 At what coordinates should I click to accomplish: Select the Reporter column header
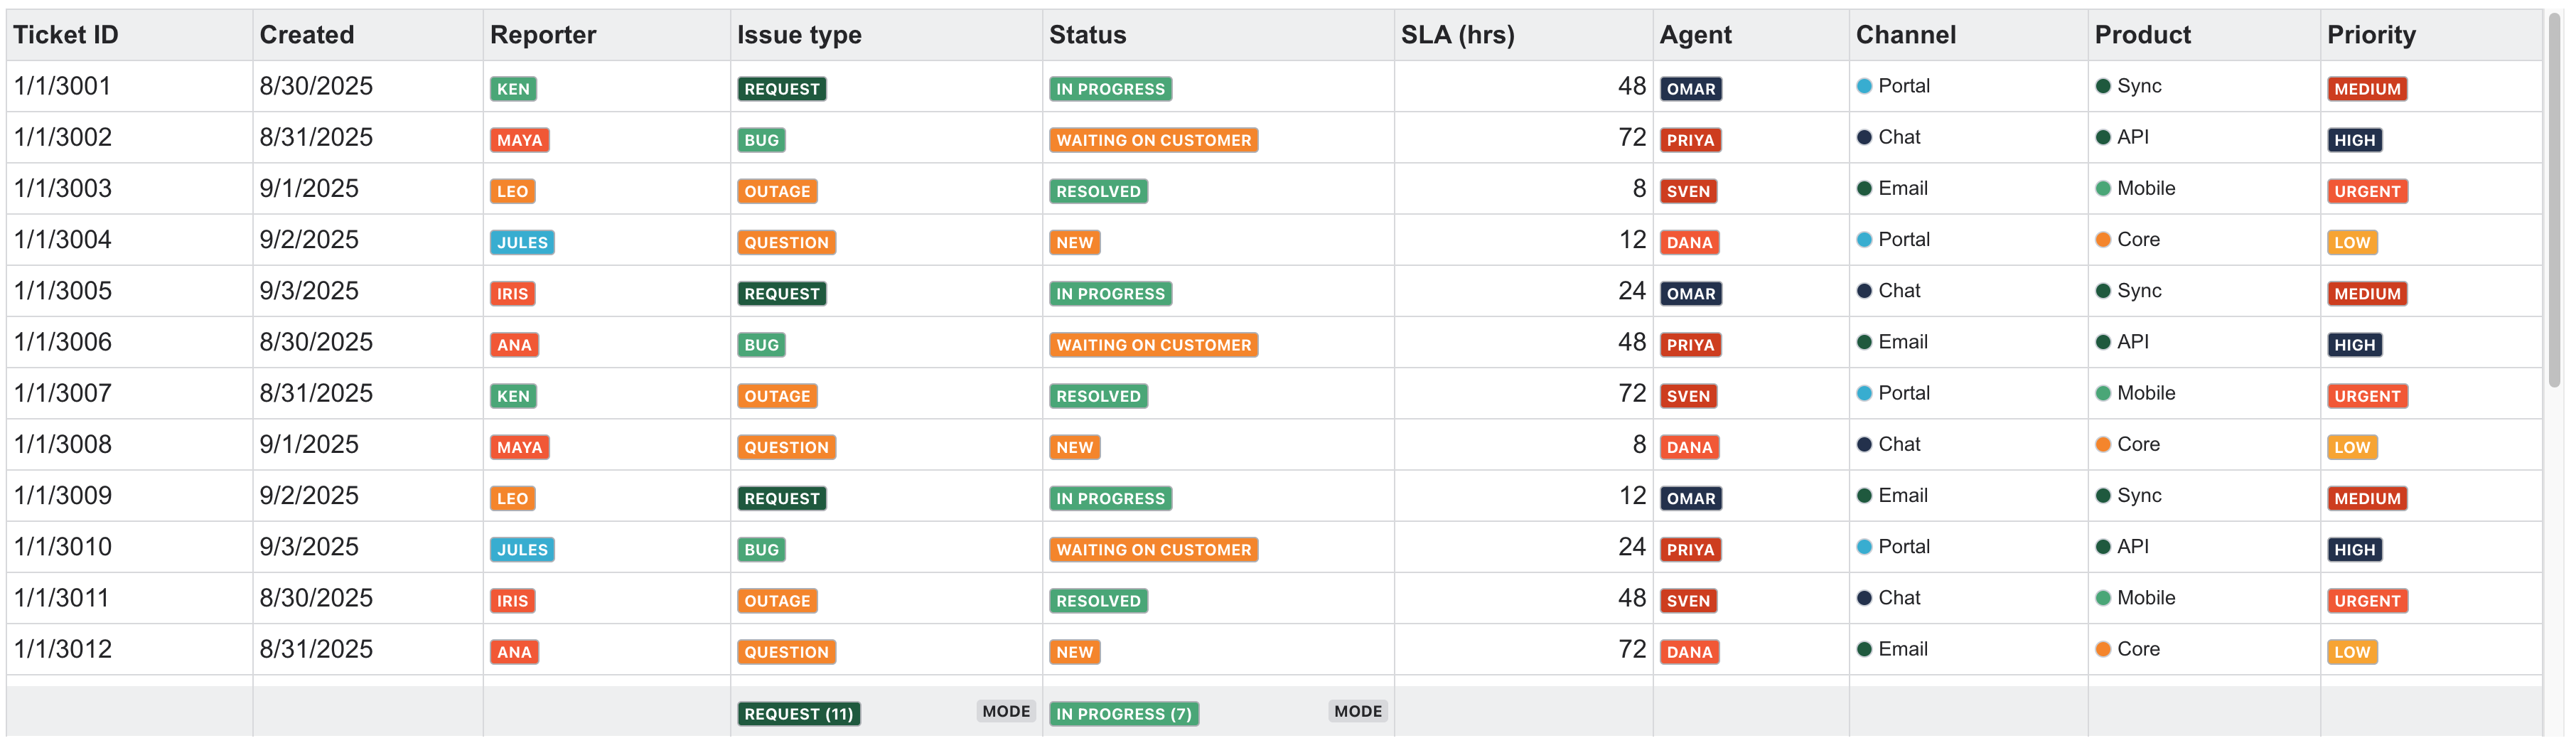606,35
